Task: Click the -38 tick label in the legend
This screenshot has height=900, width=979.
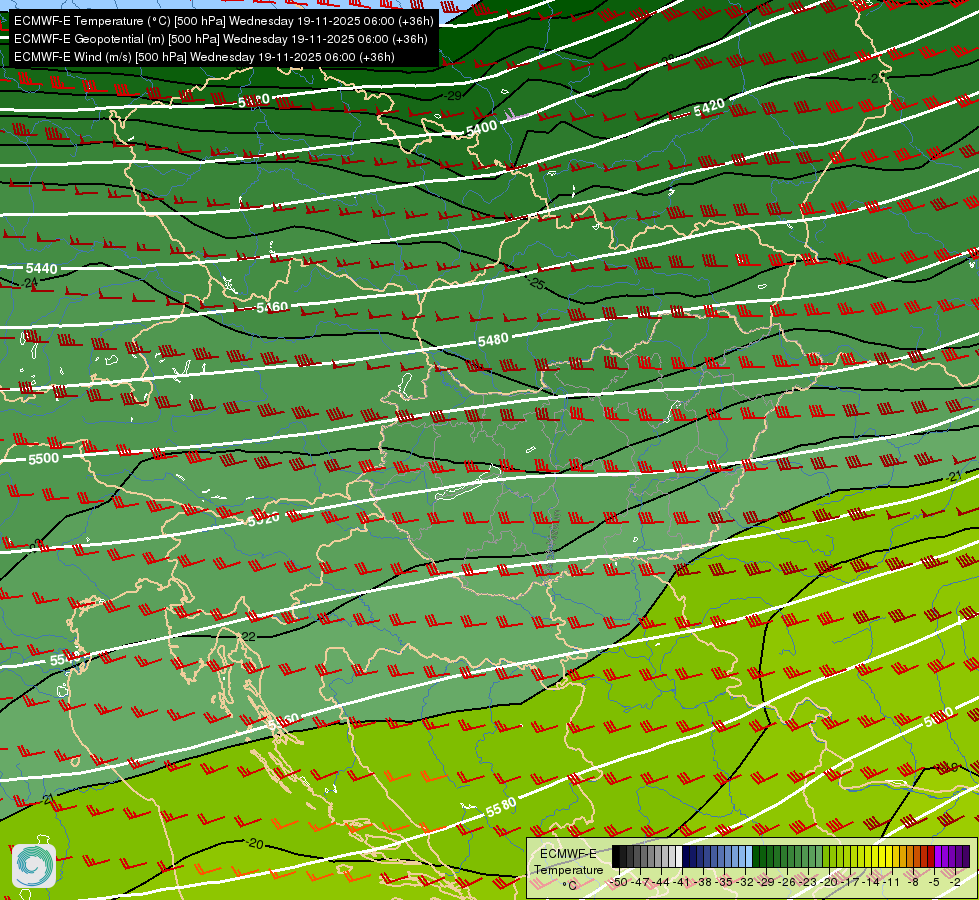Action: (x=703, y=883)
